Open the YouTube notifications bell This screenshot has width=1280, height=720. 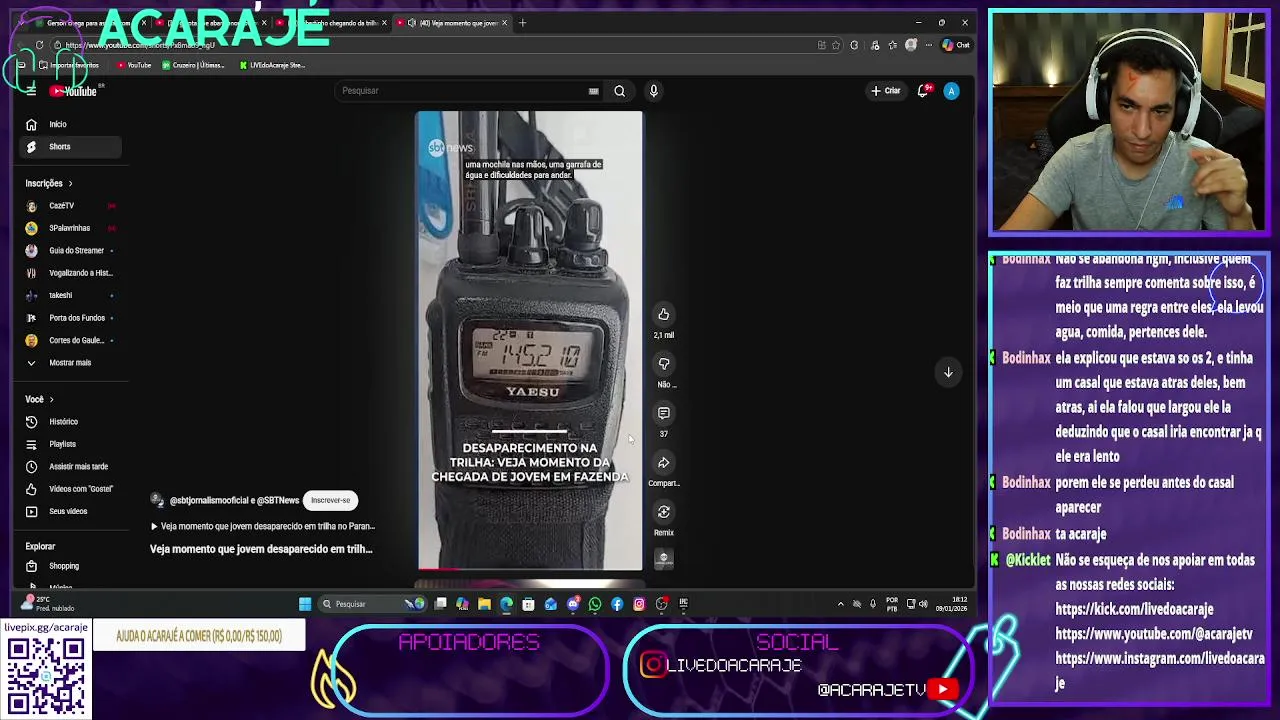click(923, 91)
